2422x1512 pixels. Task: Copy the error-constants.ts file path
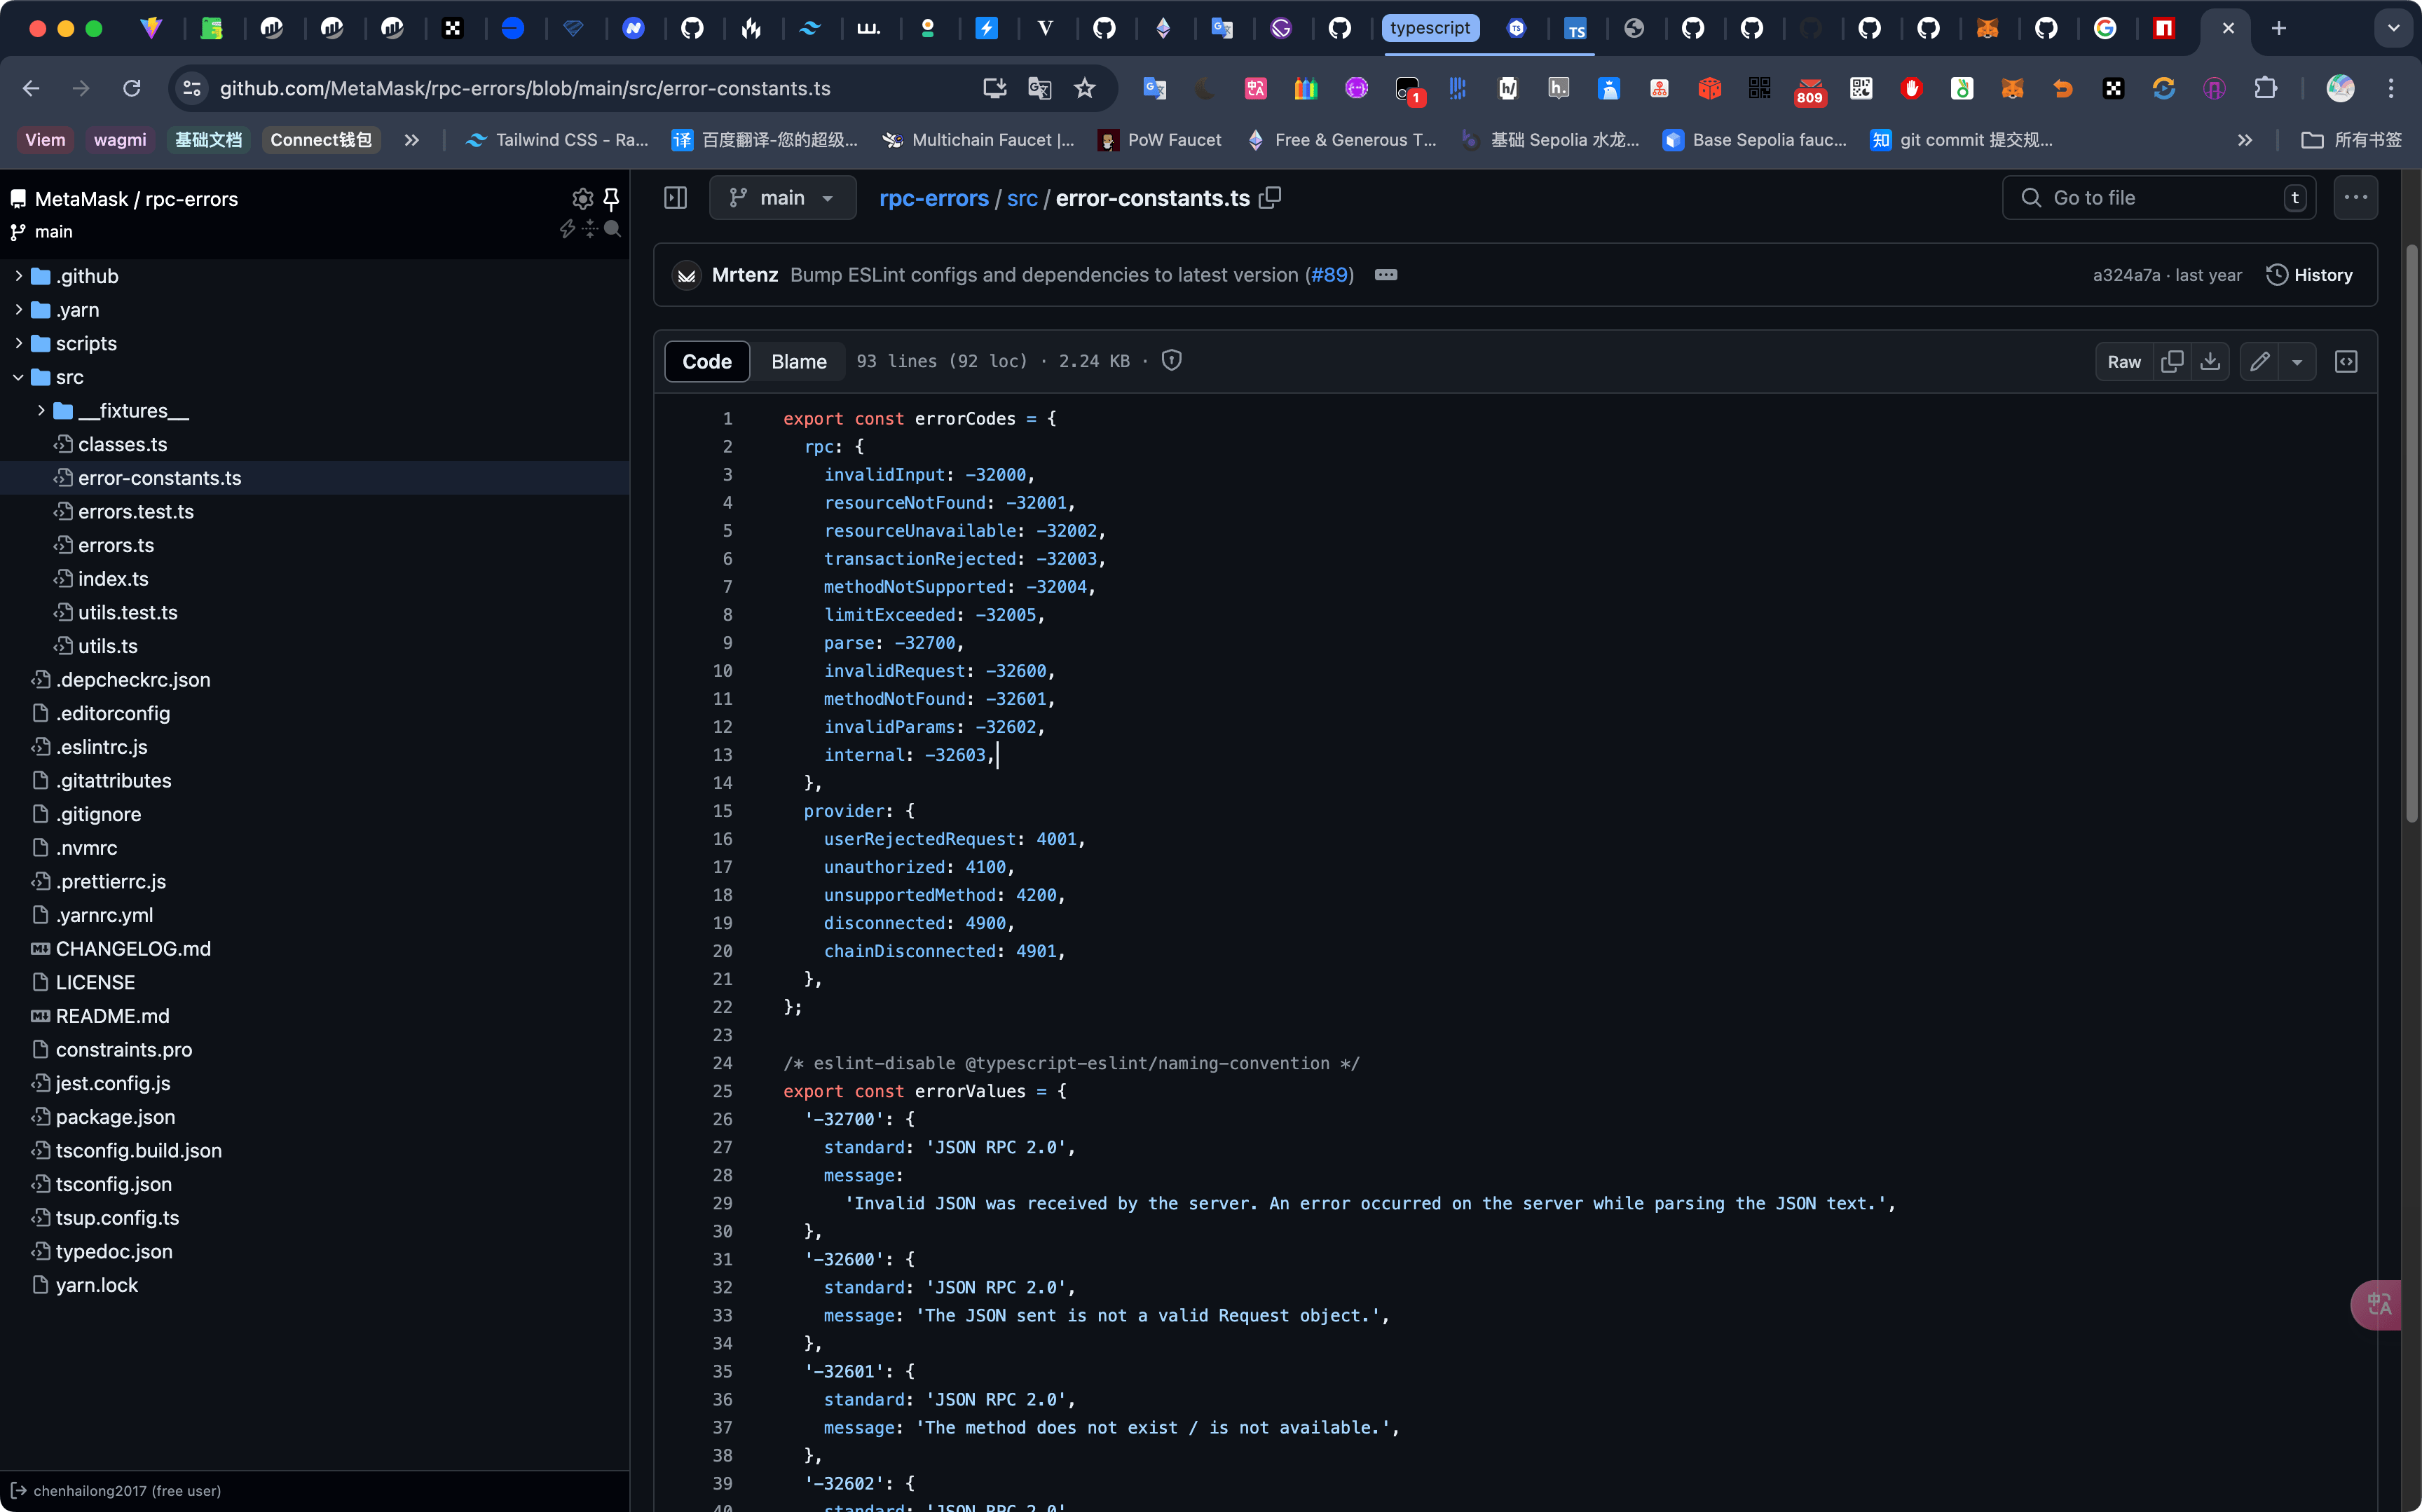point(1270,198)
